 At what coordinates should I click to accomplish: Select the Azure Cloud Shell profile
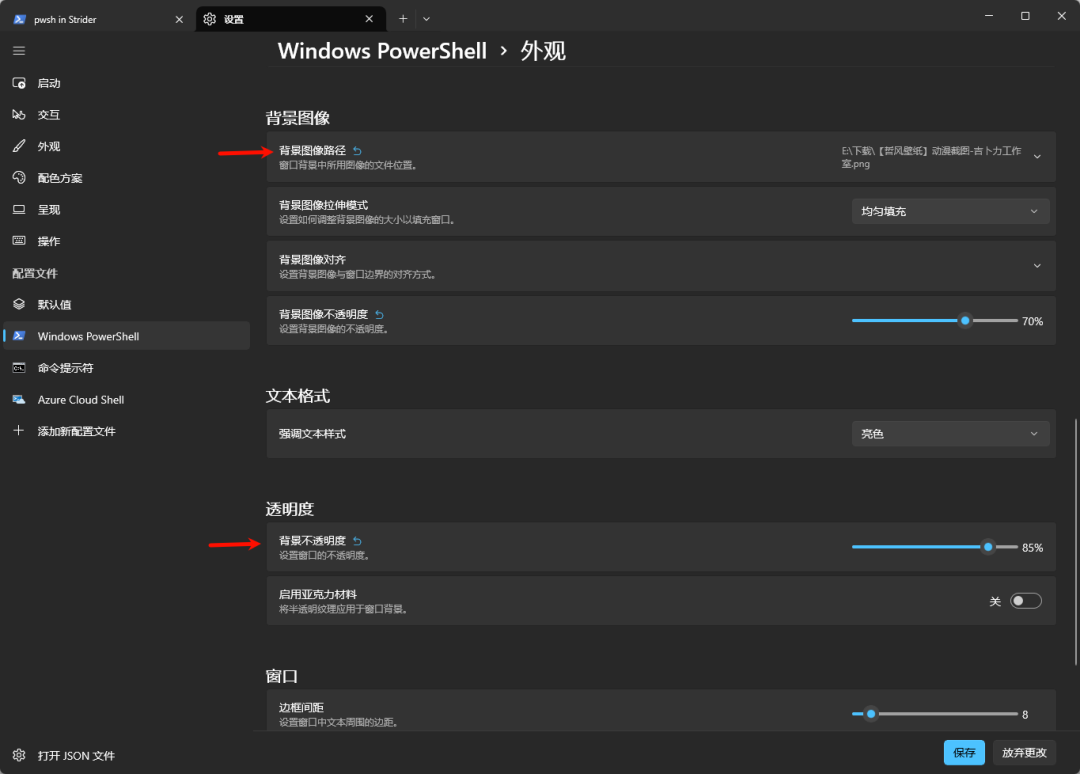(x=127, y=399)
